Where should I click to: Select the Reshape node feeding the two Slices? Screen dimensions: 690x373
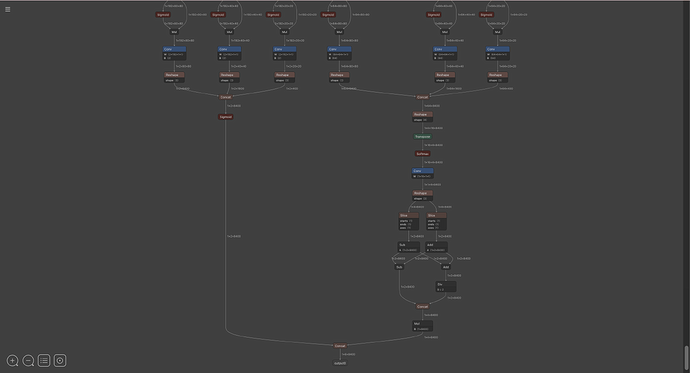[422, 195]
